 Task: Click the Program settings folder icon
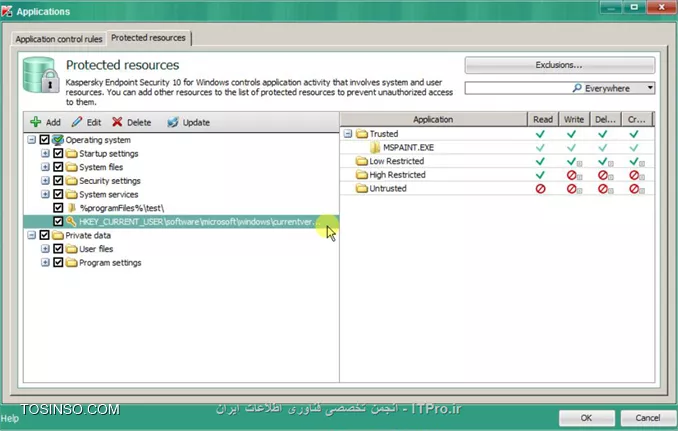[72, 262]
